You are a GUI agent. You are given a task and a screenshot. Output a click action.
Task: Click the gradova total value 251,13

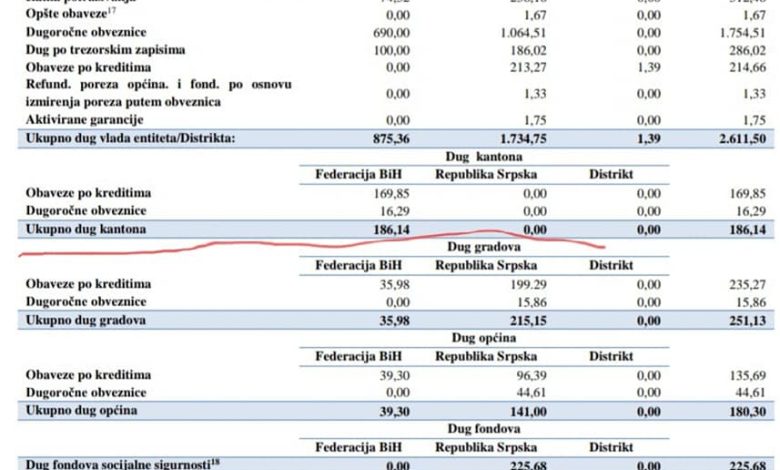click(x=744, y=320)
